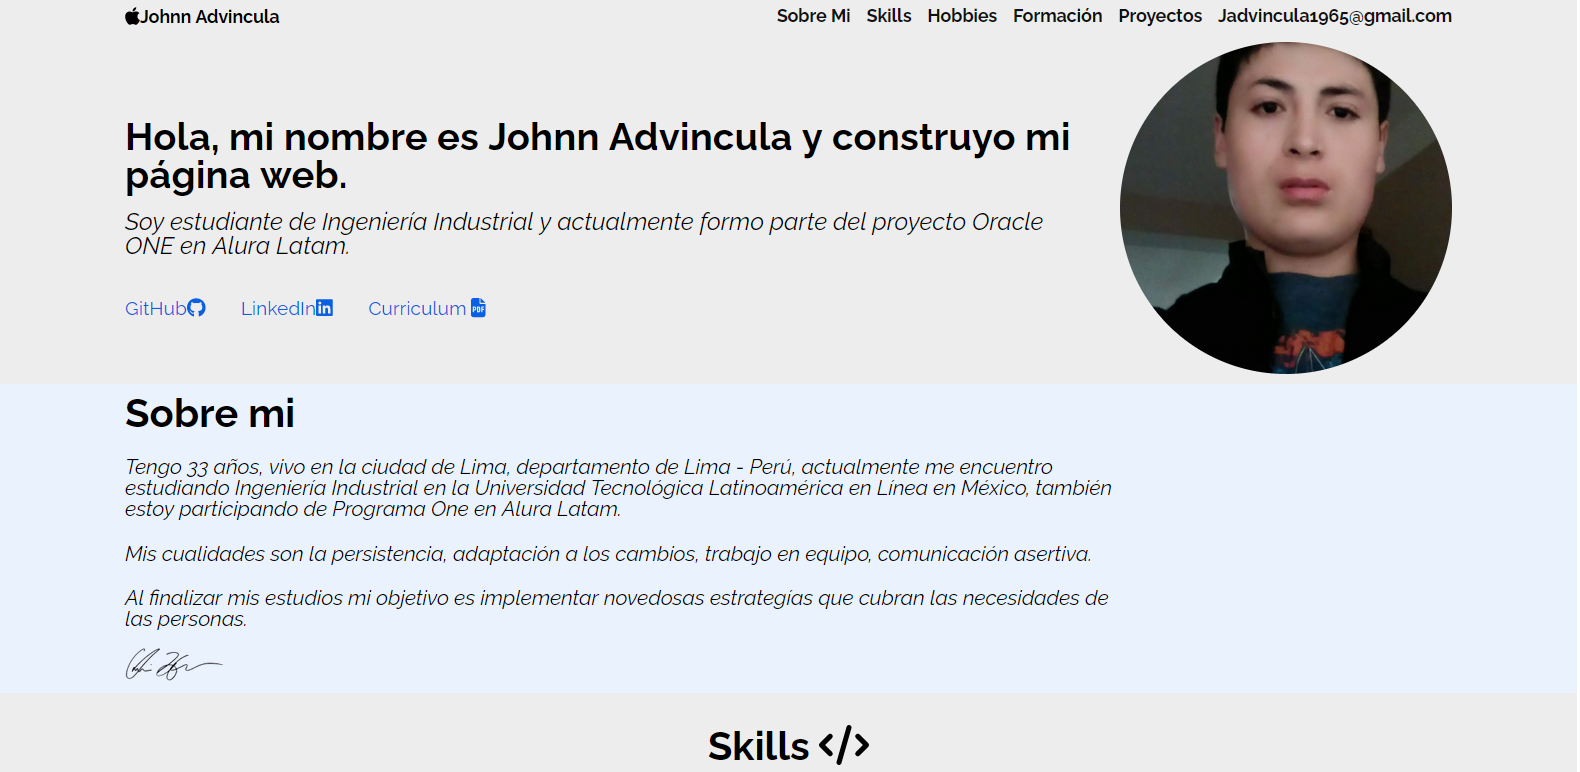Click the Apple logo icon beside Johnn Advincula
This screenshot has width=1580, height=772.
pyautogui.click(x=132, y=16)
